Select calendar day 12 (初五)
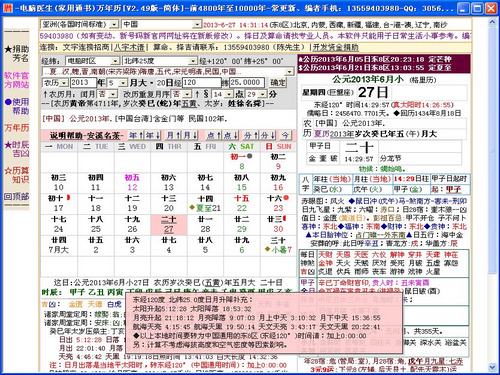 tap(132, 183)
